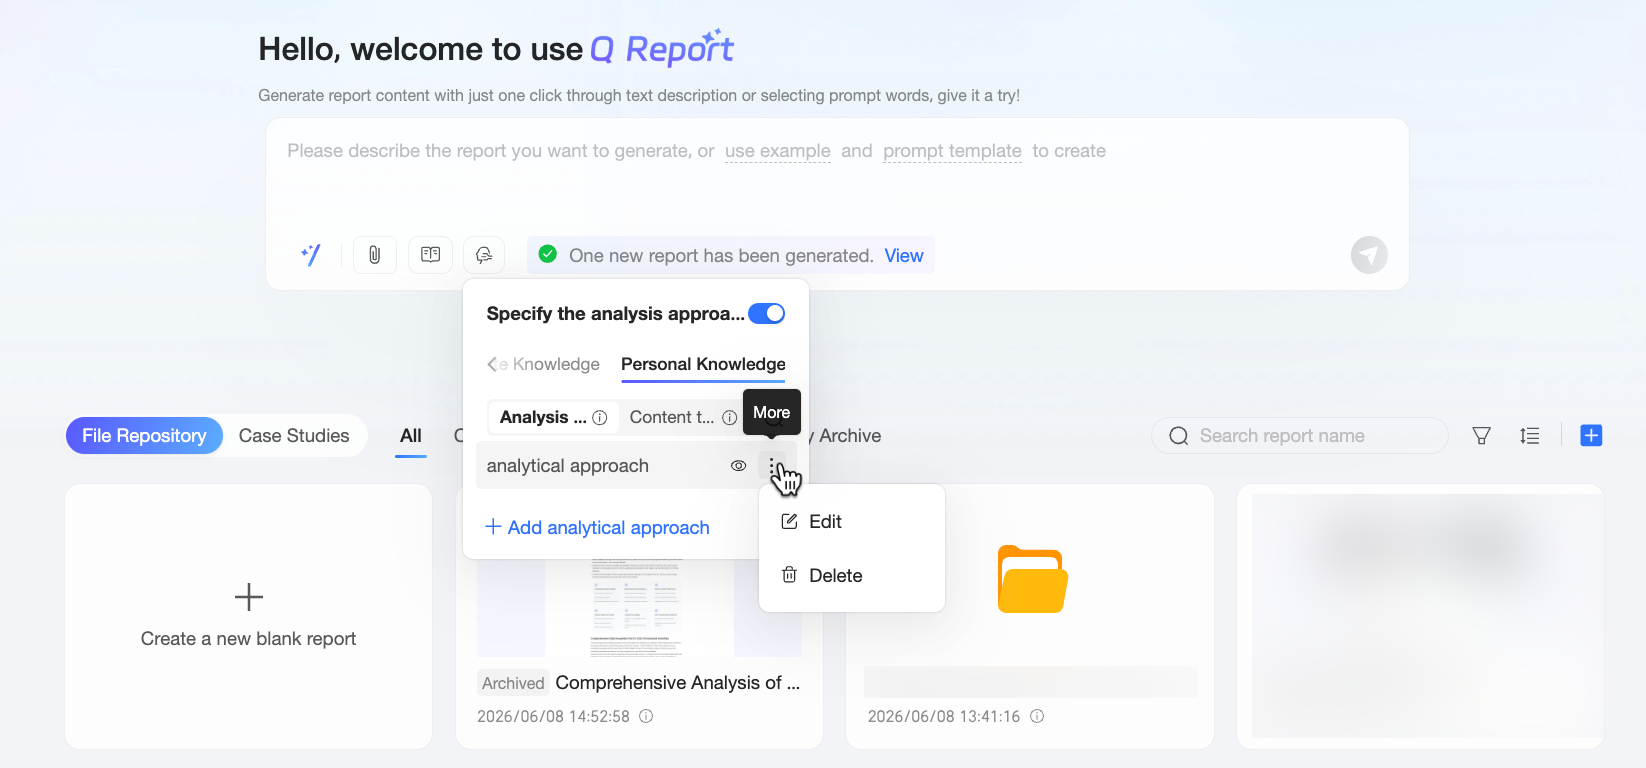The height and width of the screenshot is (768, 1646).
Task: Open the orange folder icon
Action: pos(1032,579)
